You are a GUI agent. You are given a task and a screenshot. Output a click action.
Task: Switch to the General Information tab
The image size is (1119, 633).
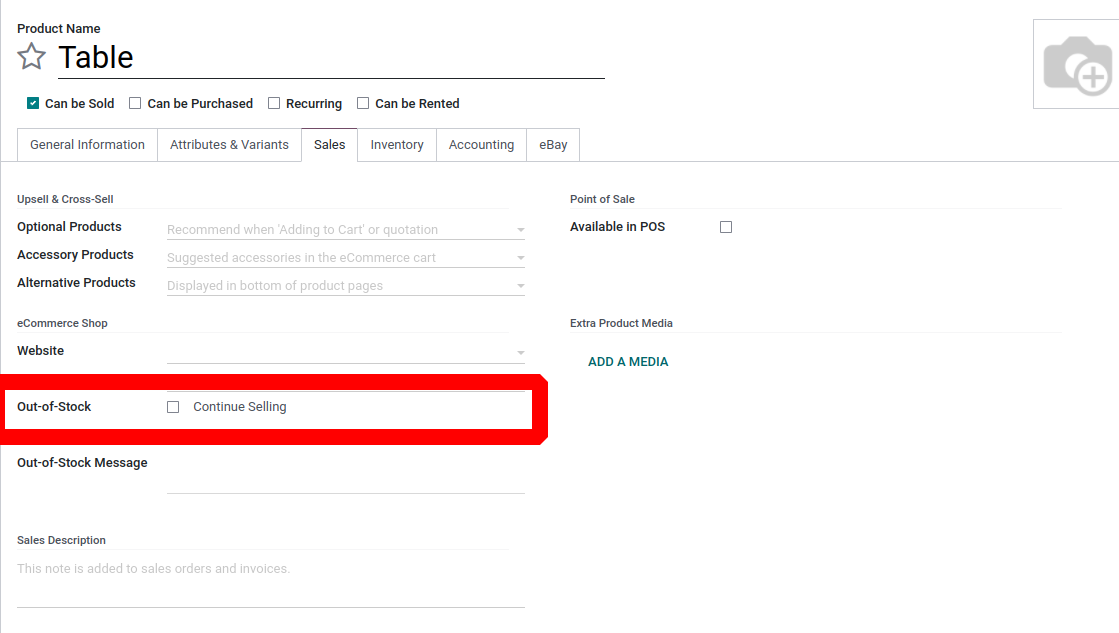(x=87, y=144)
